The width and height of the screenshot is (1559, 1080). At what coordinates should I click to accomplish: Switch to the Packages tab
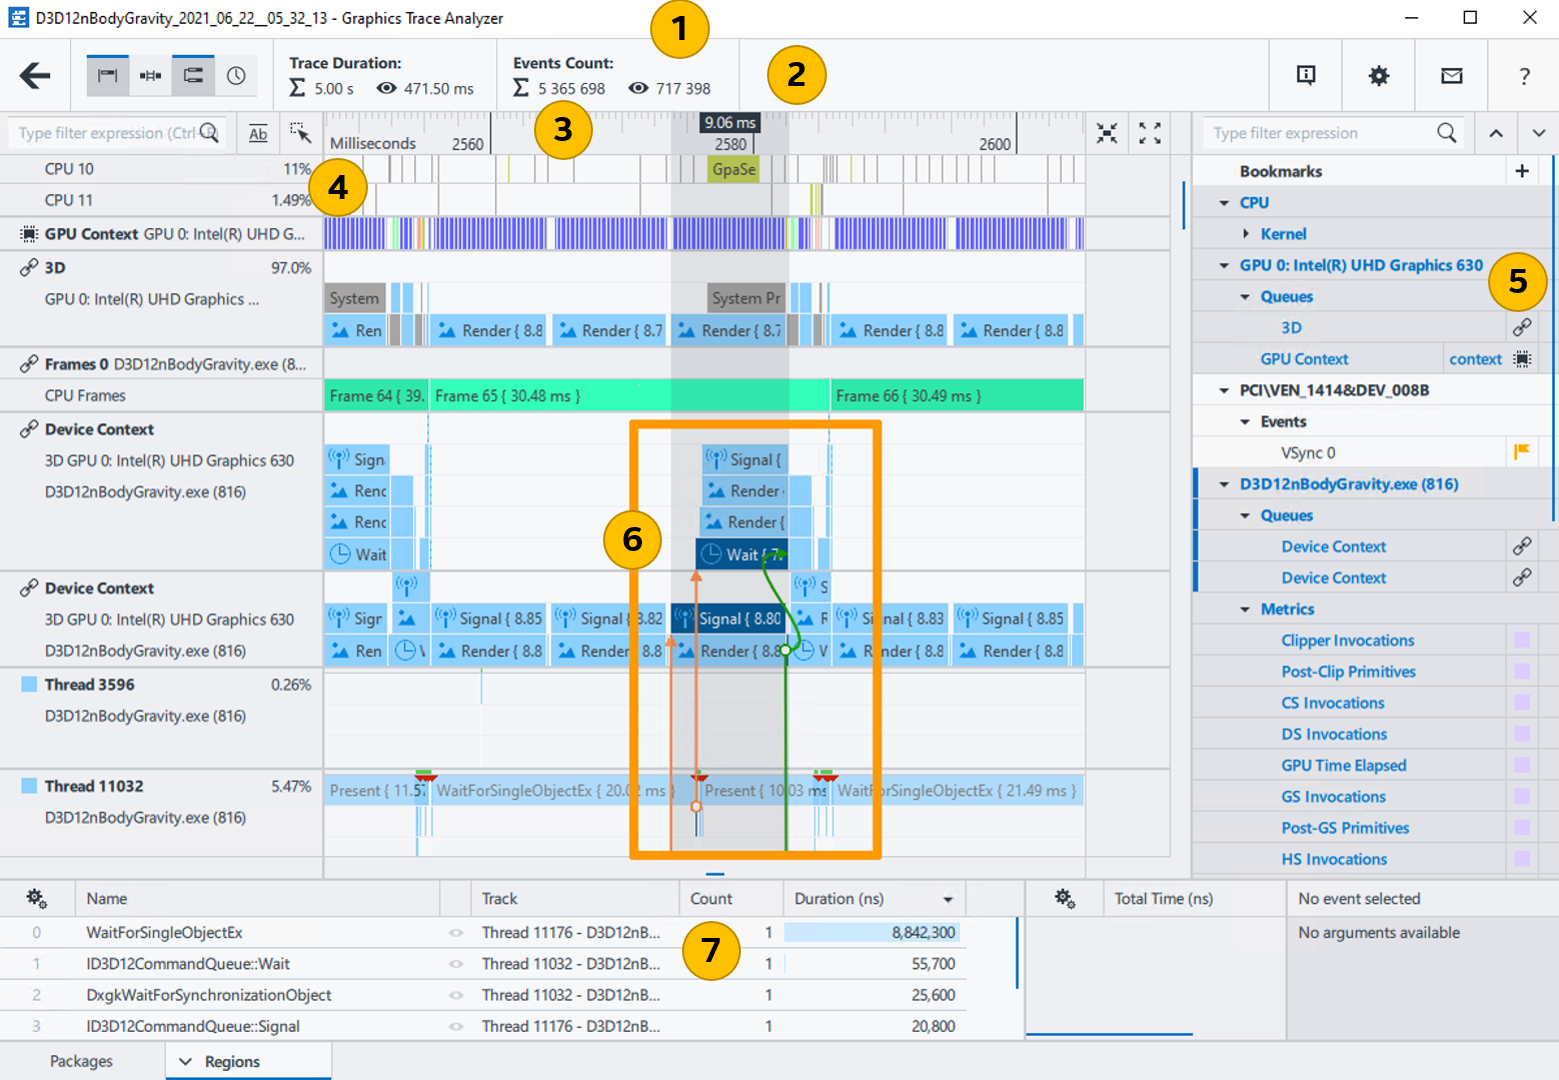coord(81,1061)
